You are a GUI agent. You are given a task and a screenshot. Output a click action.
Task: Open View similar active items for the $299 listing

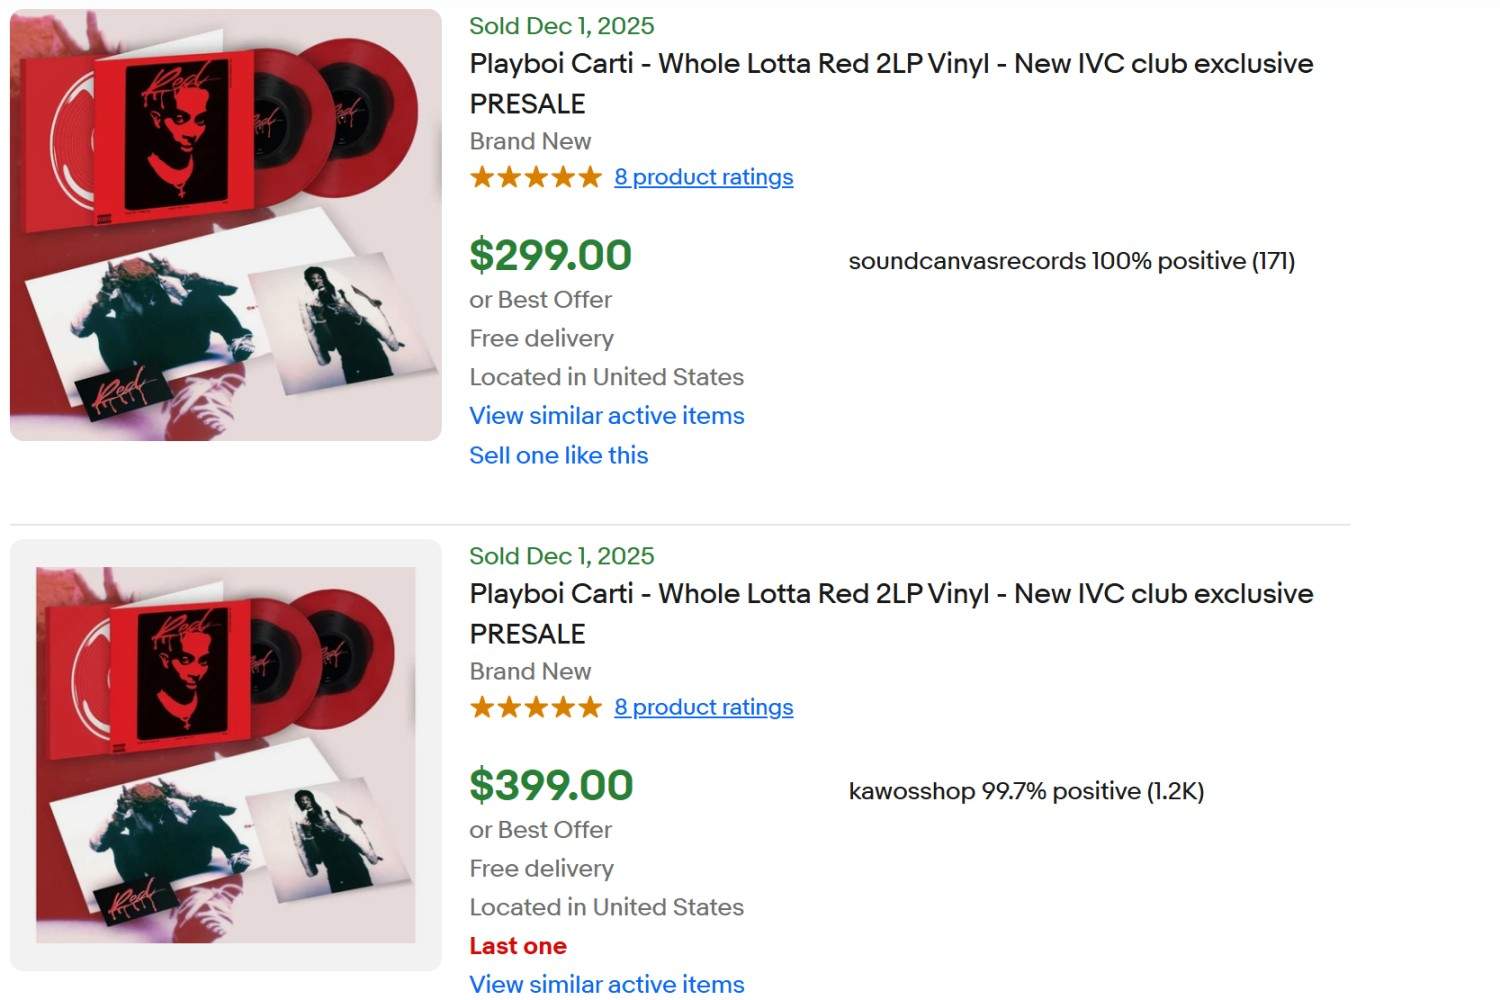pos(606,416)
